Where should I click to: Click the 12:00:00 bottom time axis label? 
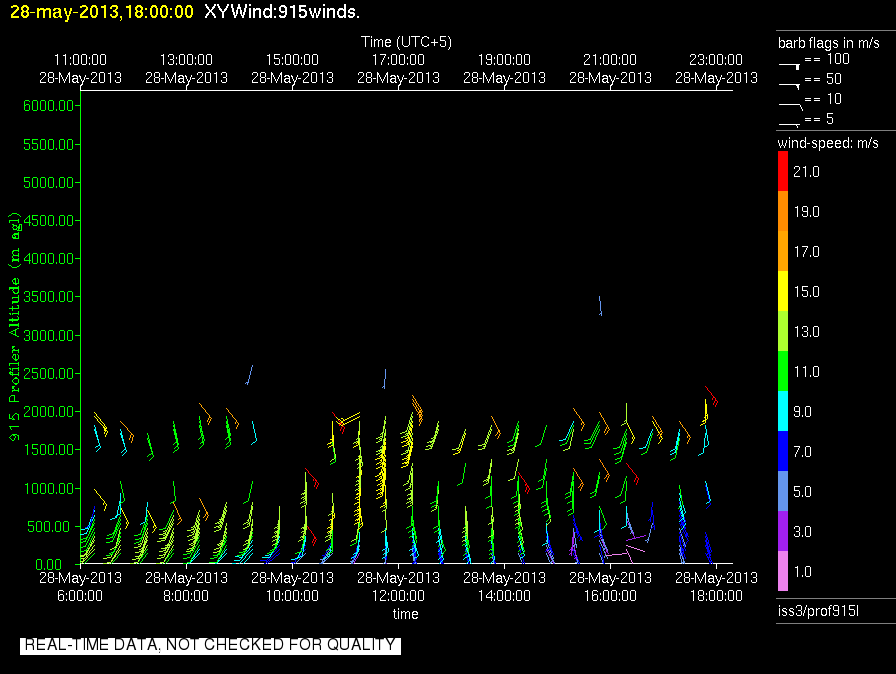click(398, 596)
